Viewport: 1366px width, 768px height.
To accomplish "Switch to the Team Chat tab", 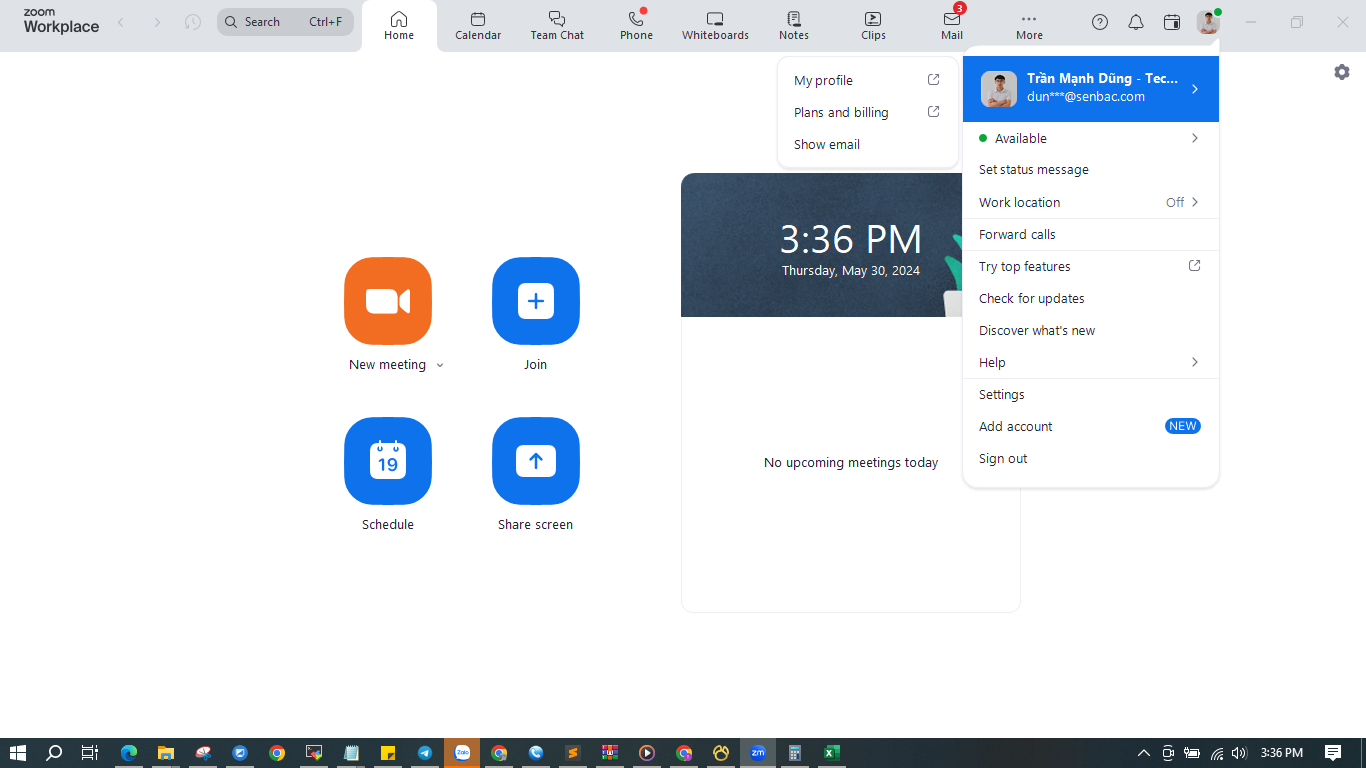I will (557, 26).
